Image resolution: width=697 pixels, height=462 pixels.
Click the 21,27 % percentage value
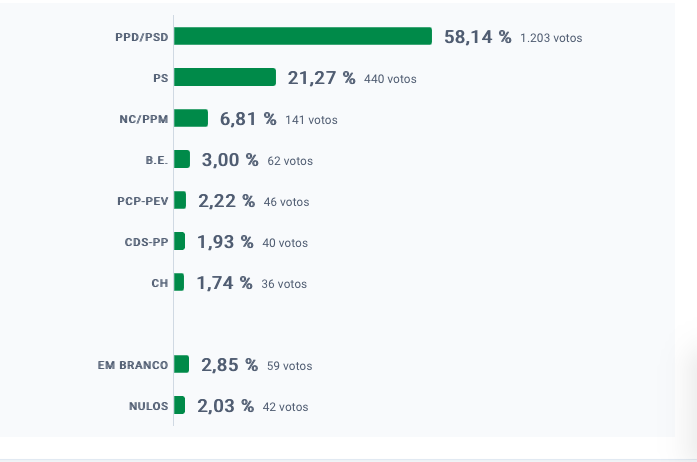coord(321,78)
